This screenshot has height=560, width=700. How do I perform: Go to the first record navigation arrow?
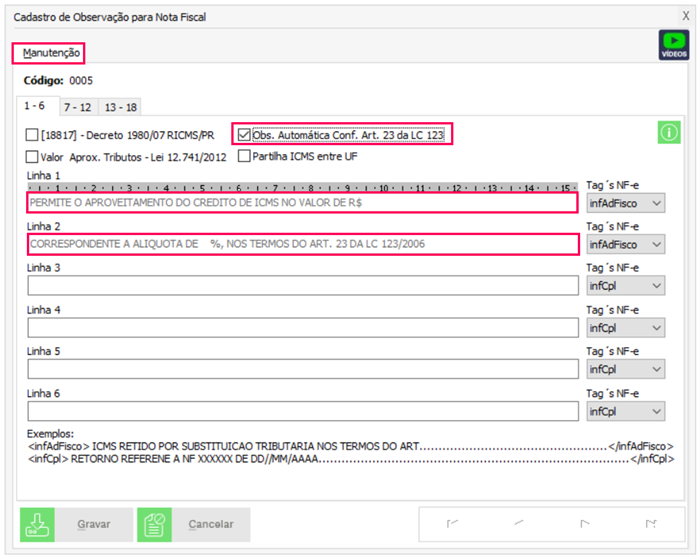[453, 523]
